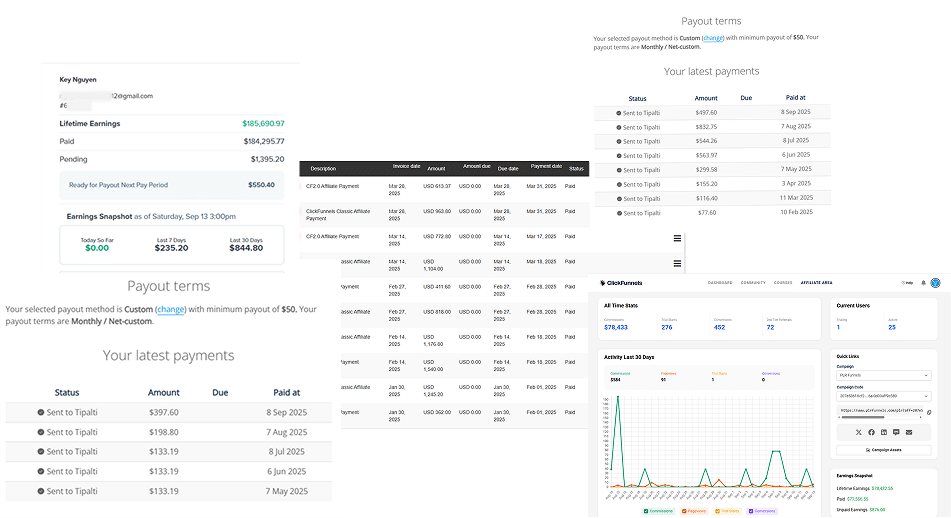Click the Trial Starts value 276
951x518 pixels.
667,328
